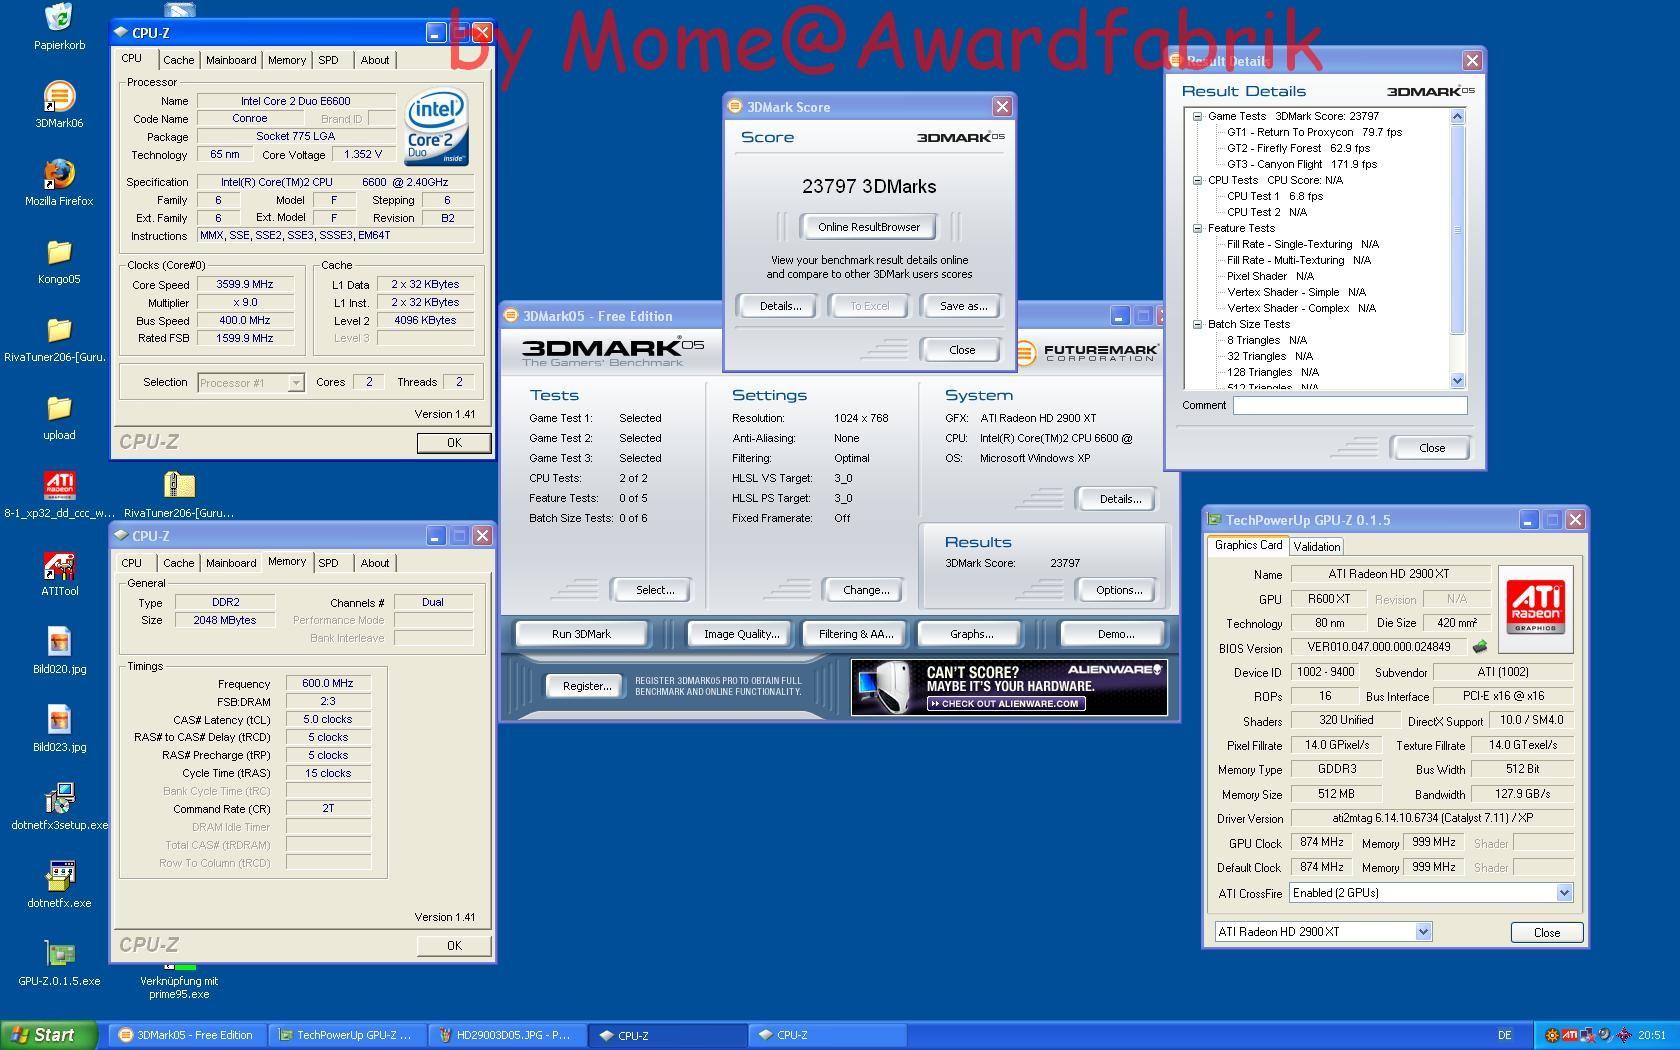Click the Demo... button in 3DMark05
The image size is (1680, 1050).
1115,634
